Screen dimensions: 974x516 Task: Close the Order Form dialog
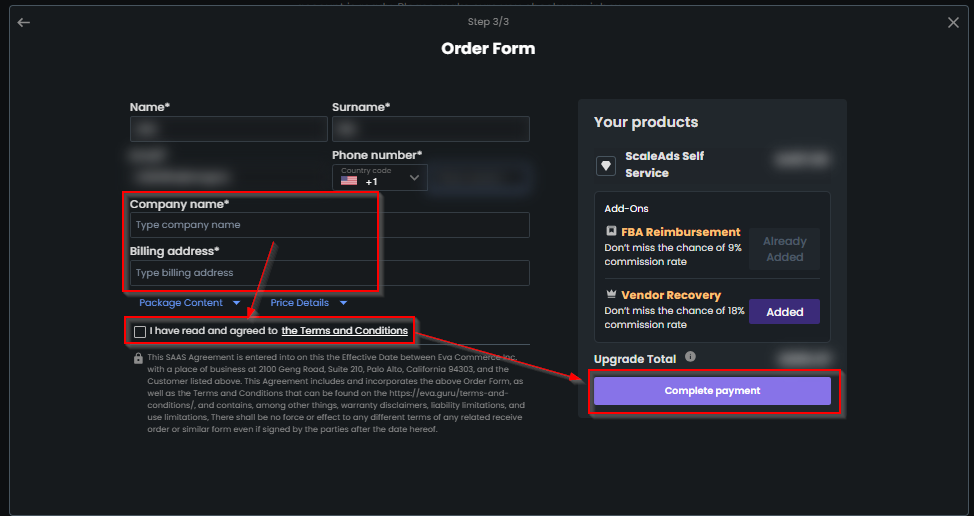point(953,22)
